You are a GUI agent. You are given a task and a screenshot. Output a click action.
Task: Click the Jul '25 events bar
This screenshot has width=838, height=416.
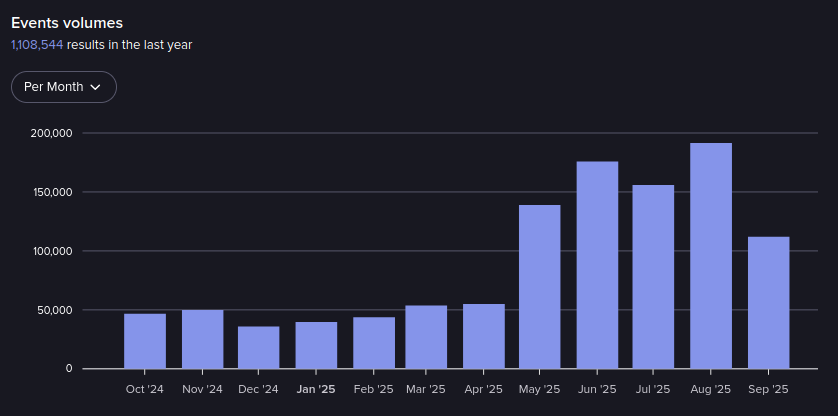[x=653, y=277]
